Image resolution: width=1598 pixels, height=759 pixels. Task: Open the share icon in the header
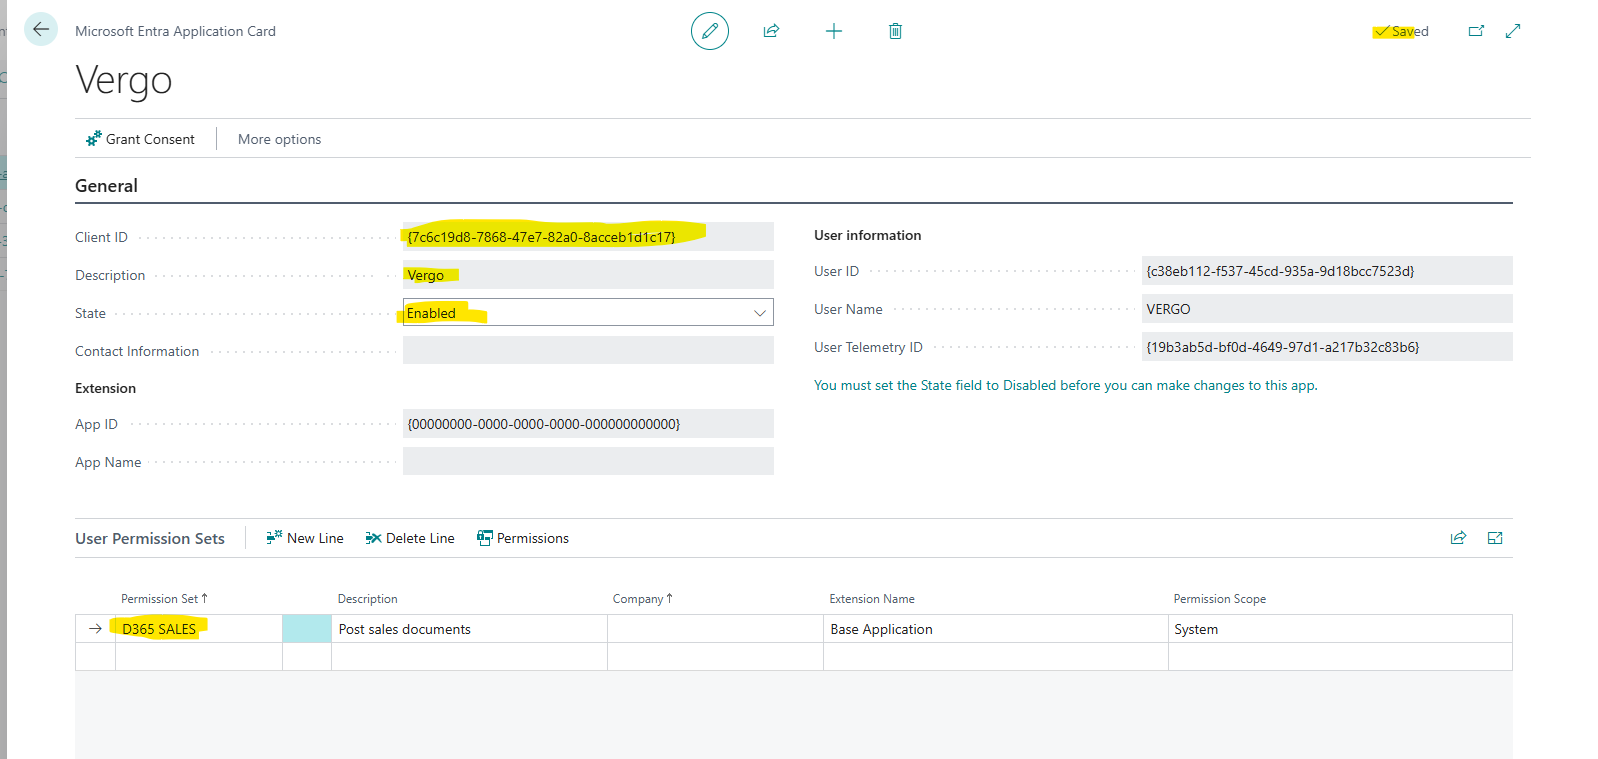[771, 31]
